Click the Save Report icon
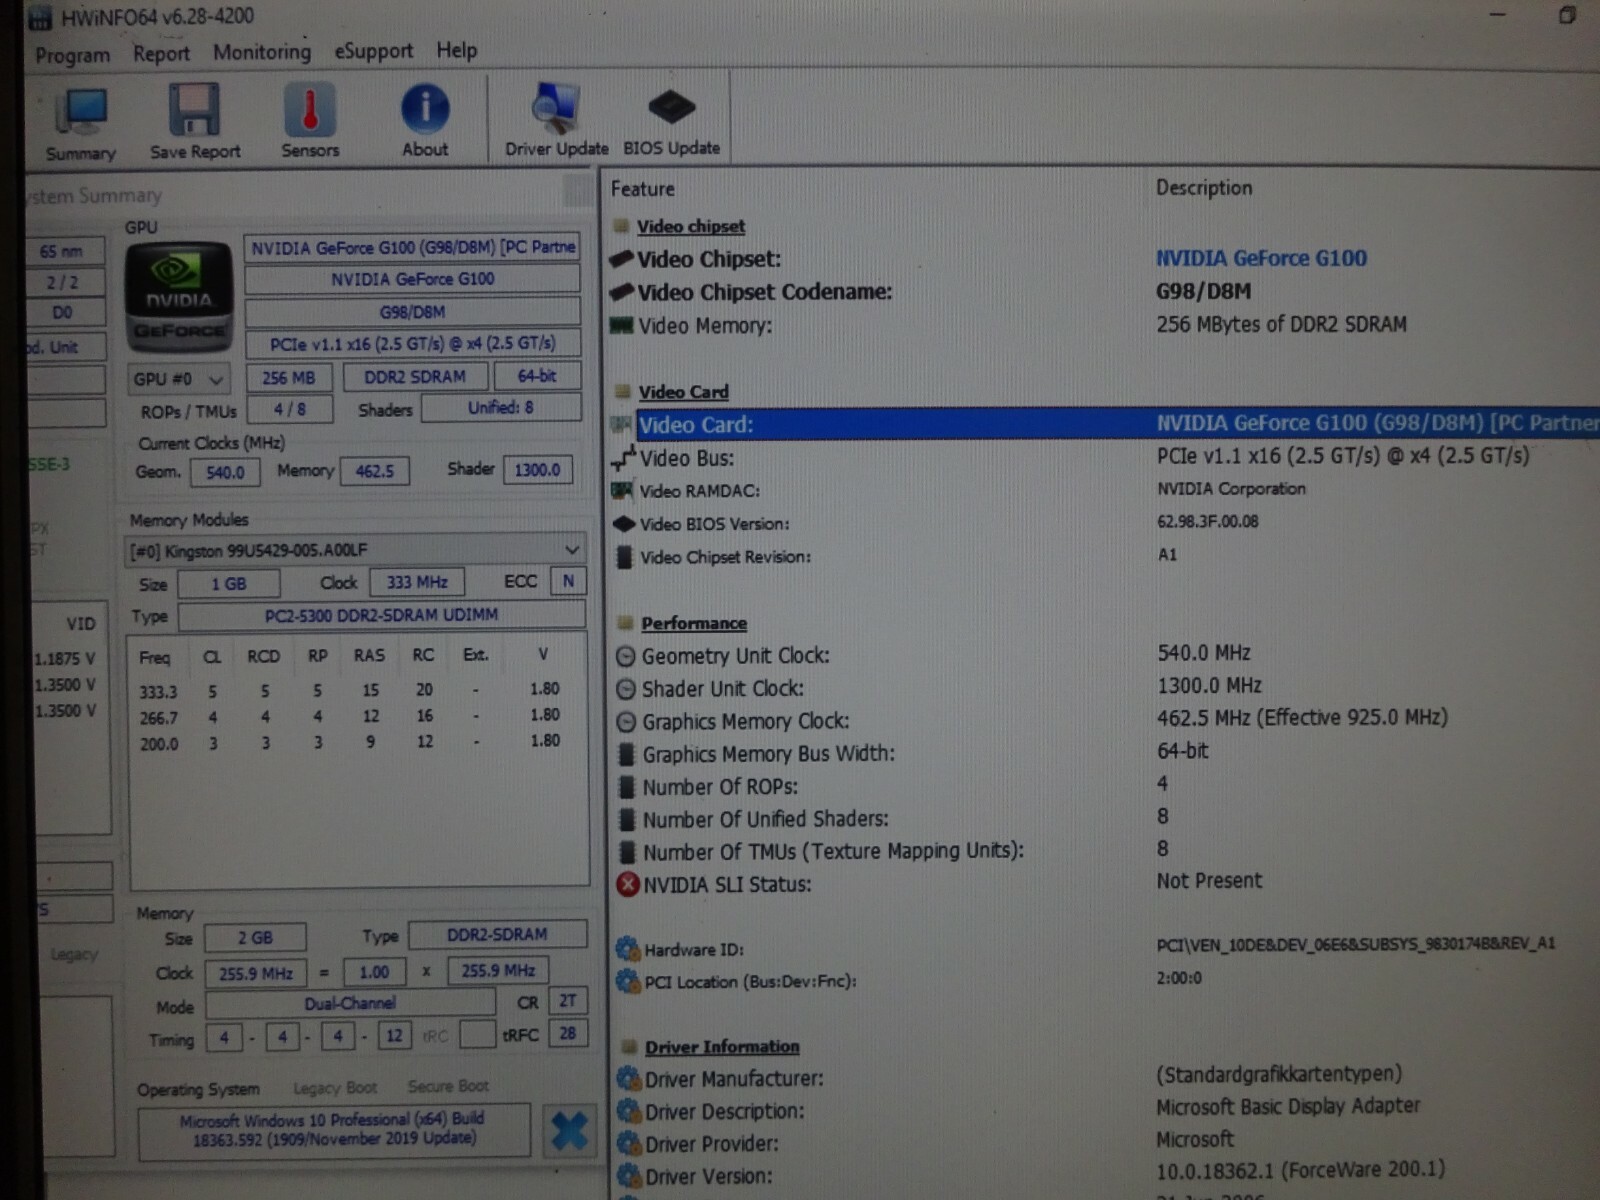 coord(194,110)
